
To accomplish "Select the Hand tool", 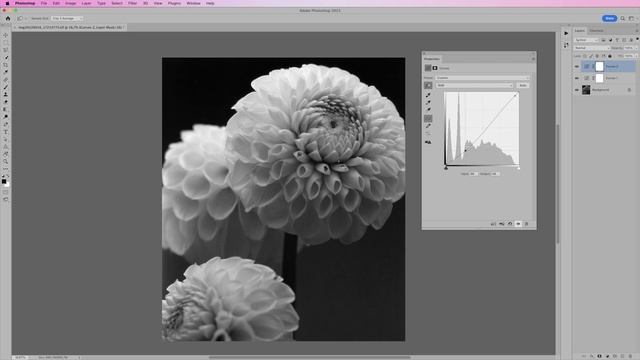I will [6, 154].
